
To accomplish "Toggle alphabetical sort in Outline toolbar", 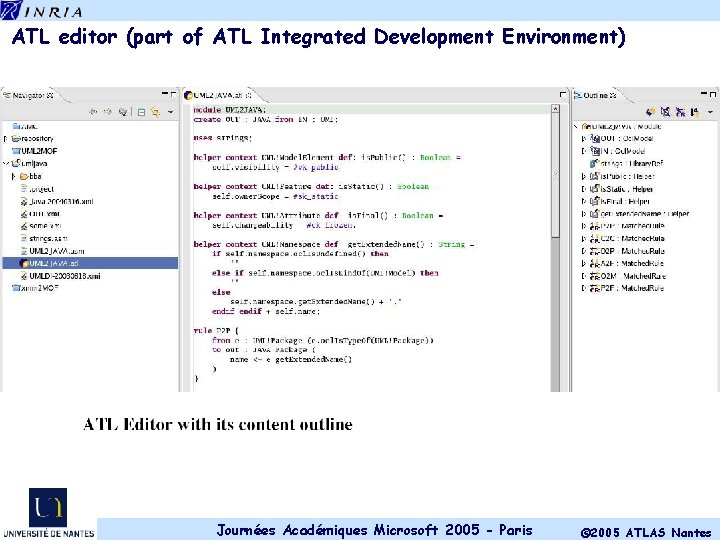I will click(695, 112).
